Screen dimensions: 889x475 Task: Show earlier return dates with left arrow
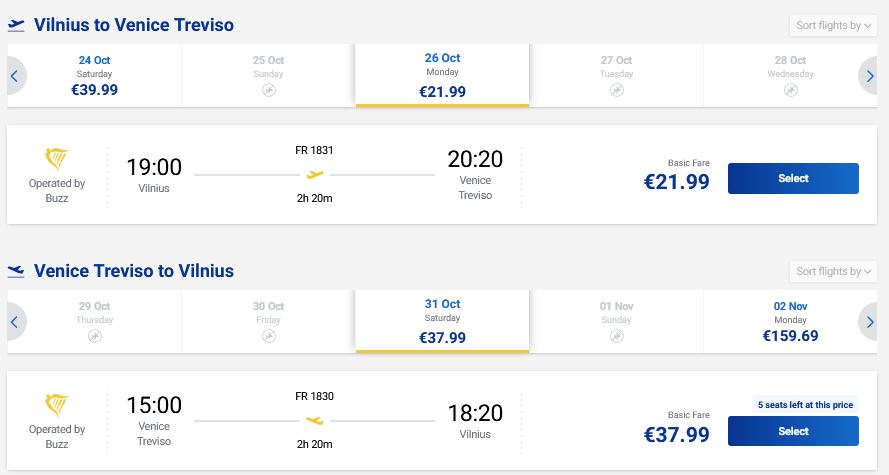pos(16,321)
